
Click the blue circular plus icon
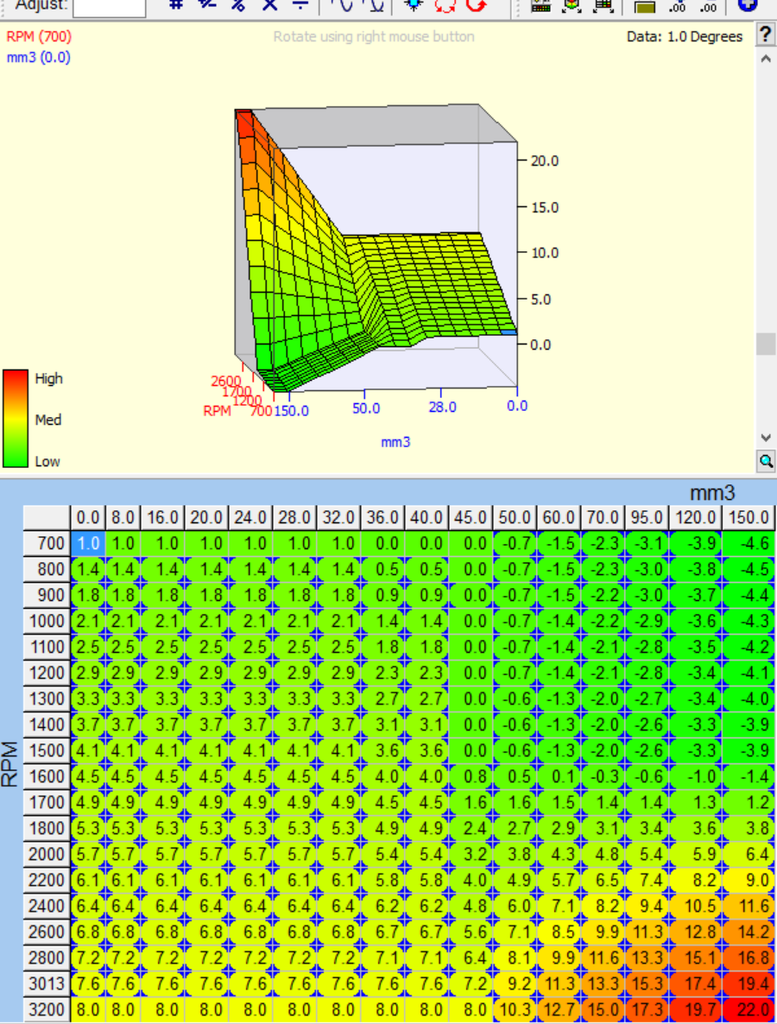746,5
